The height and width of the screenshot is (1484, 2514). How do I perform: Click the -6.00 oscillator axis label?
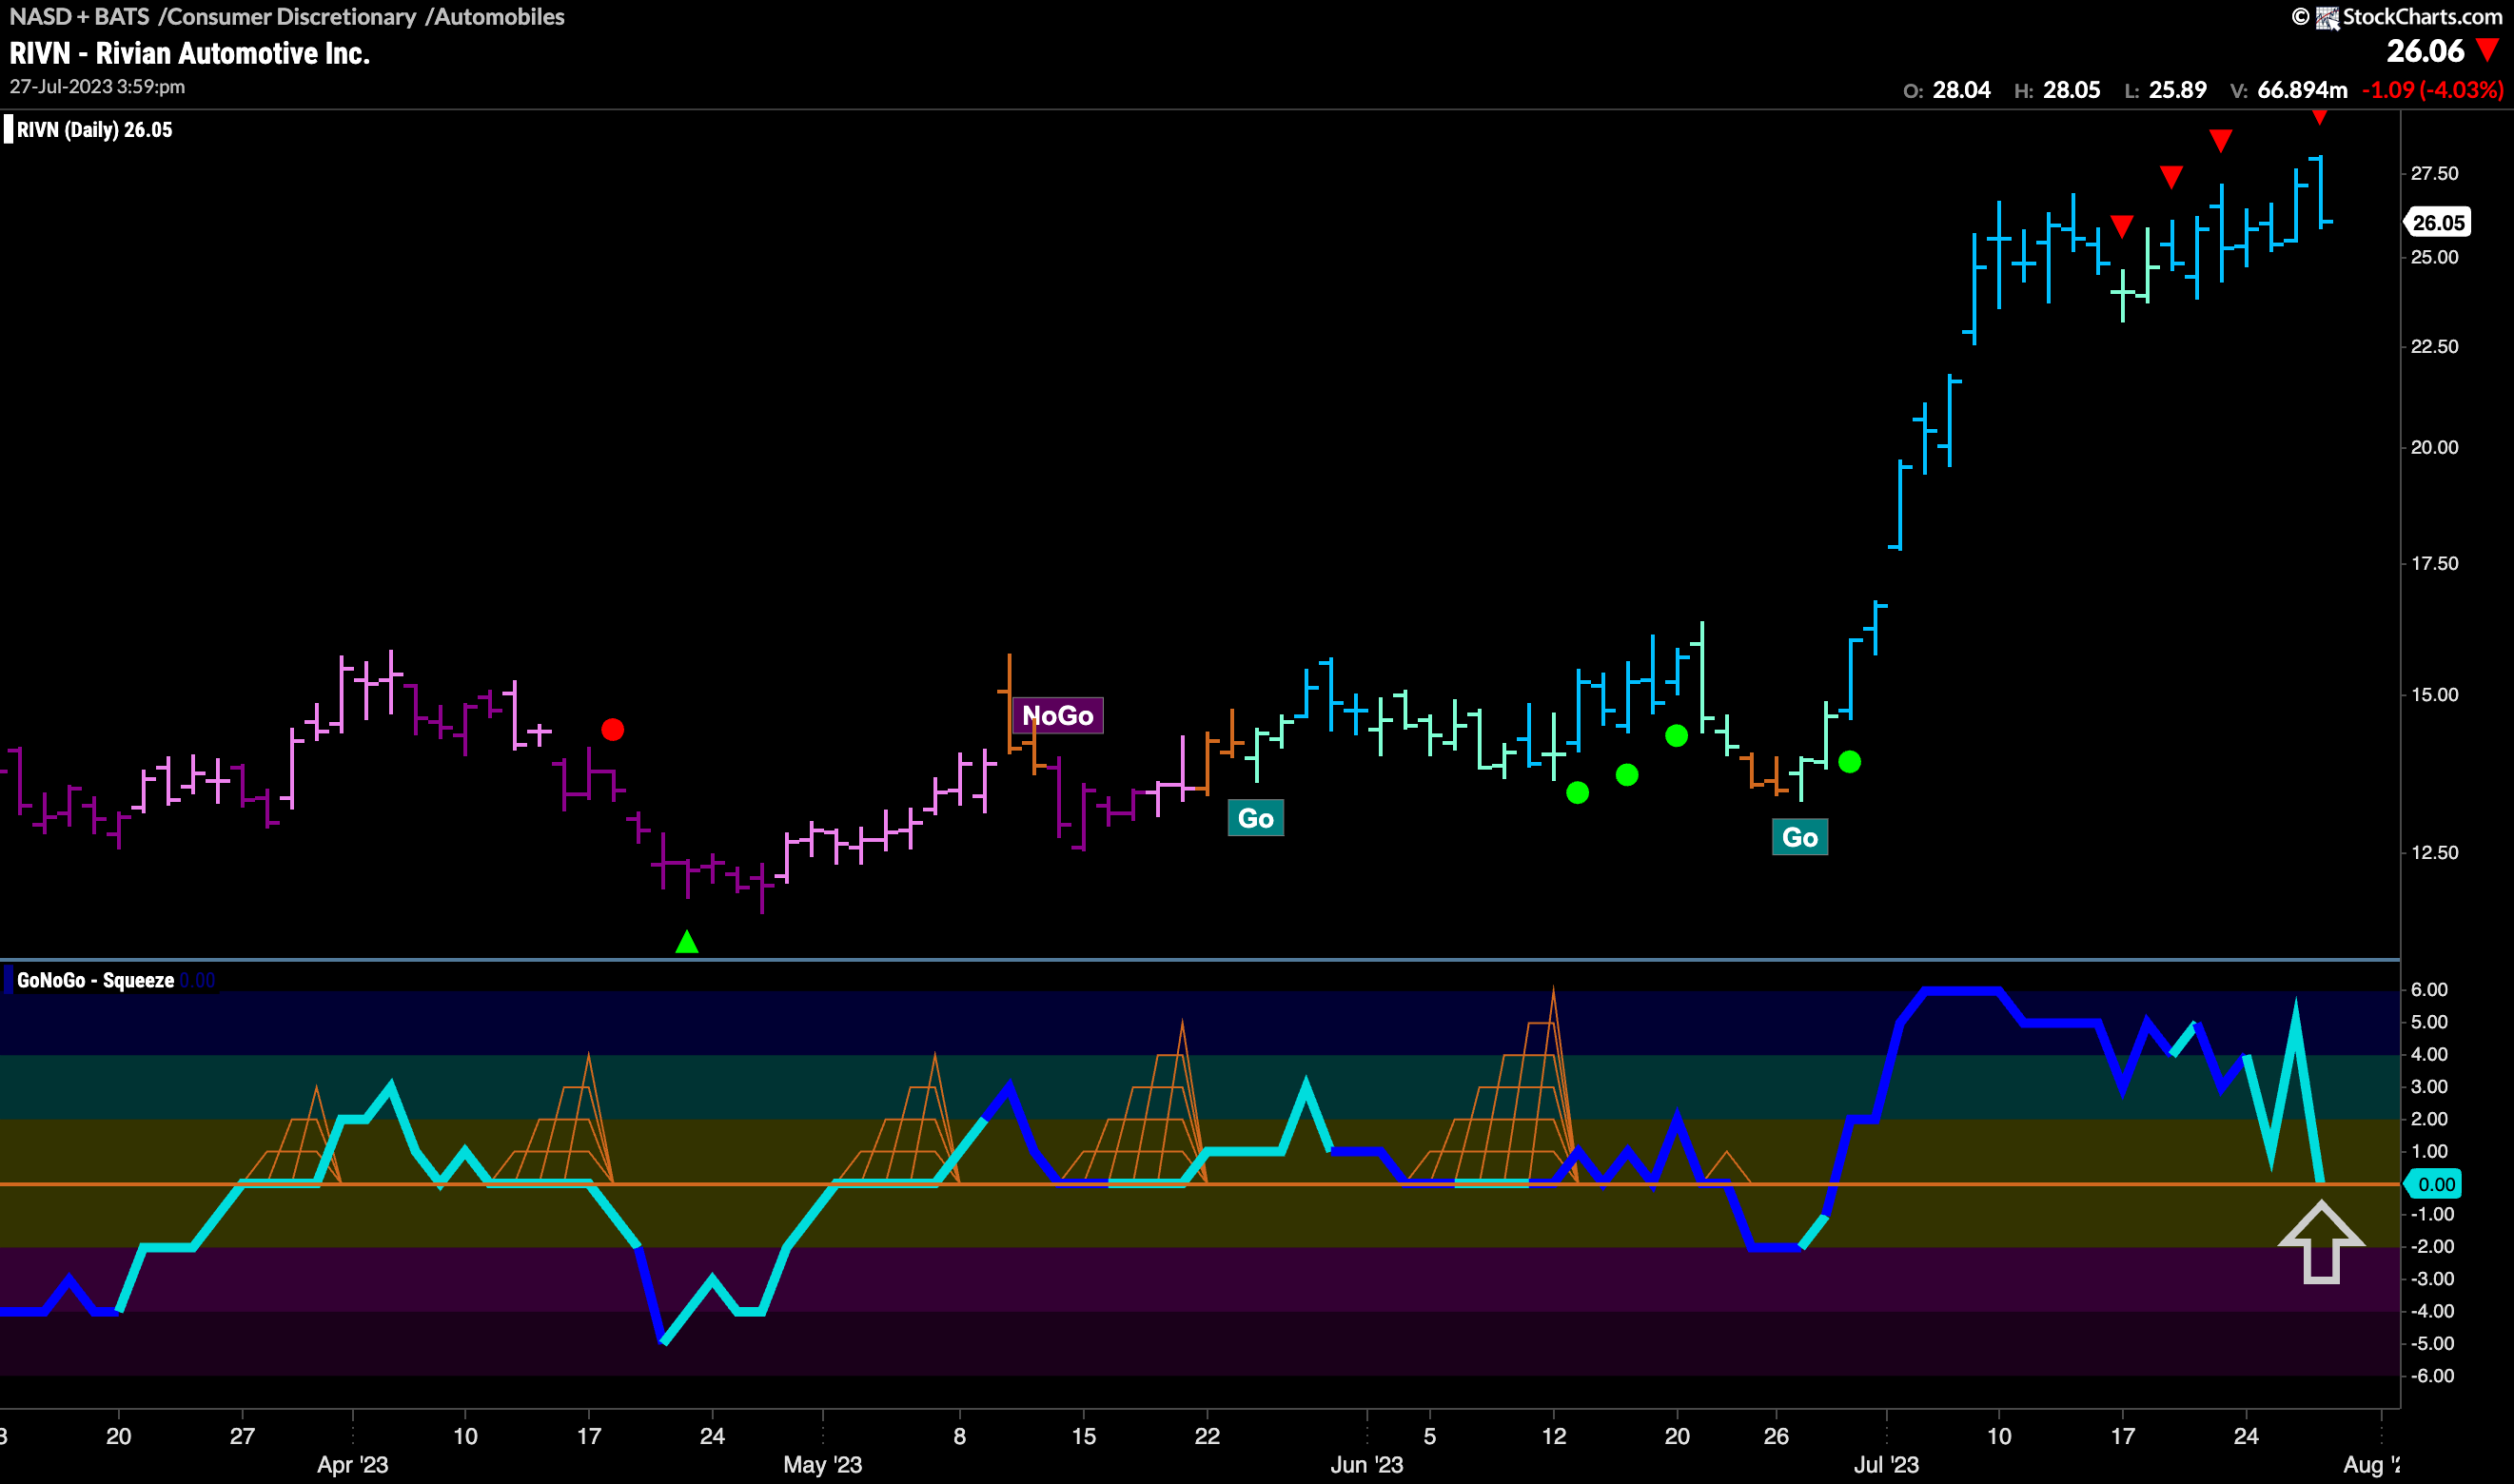coord(2430,1376)
